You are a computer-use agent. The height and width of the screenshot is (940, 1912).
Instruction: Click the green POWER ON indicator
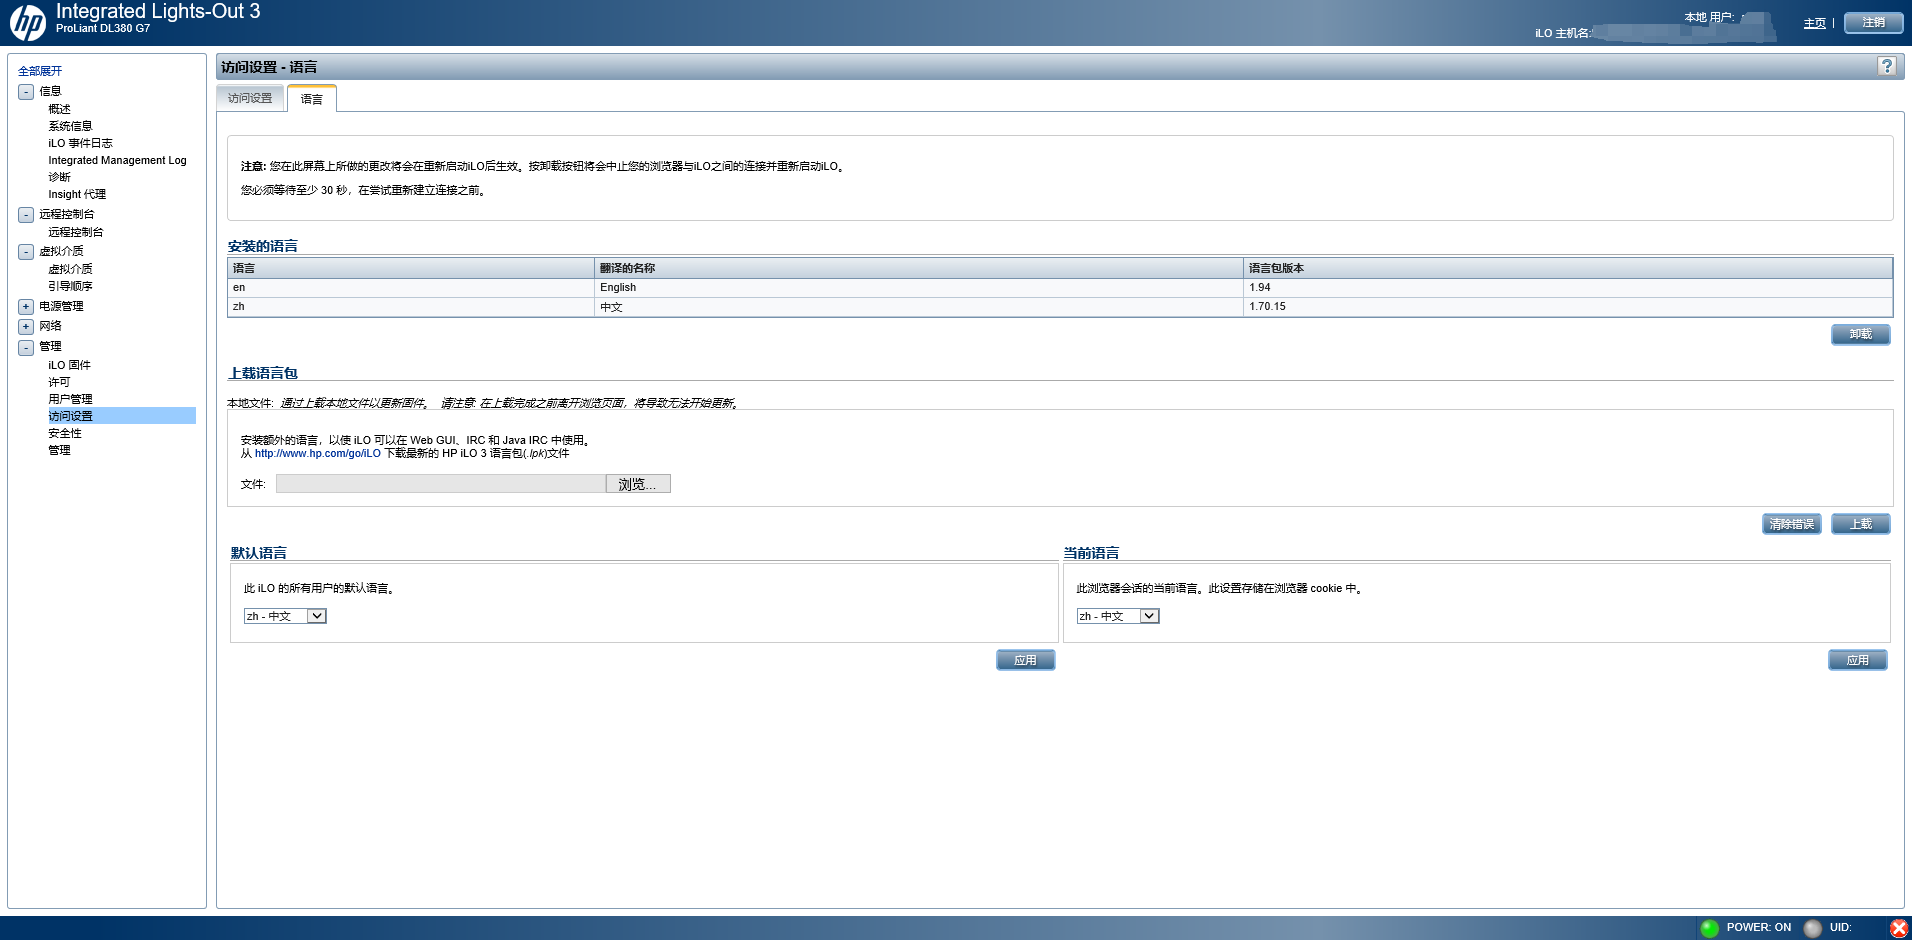click(x=1709, y=928)
